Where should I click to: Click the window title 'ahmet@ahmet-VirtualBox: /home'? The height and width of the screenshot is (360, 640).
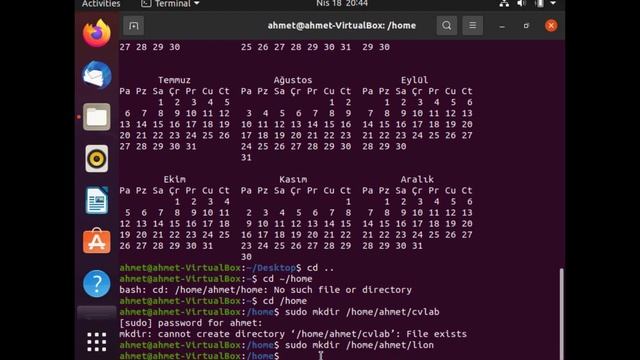[342, 26]
